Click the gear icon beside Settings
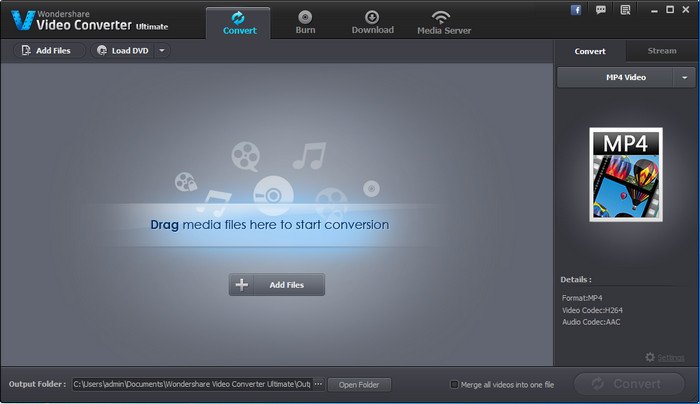The width and height of the screenshot is (700, 404). [650, 357]
